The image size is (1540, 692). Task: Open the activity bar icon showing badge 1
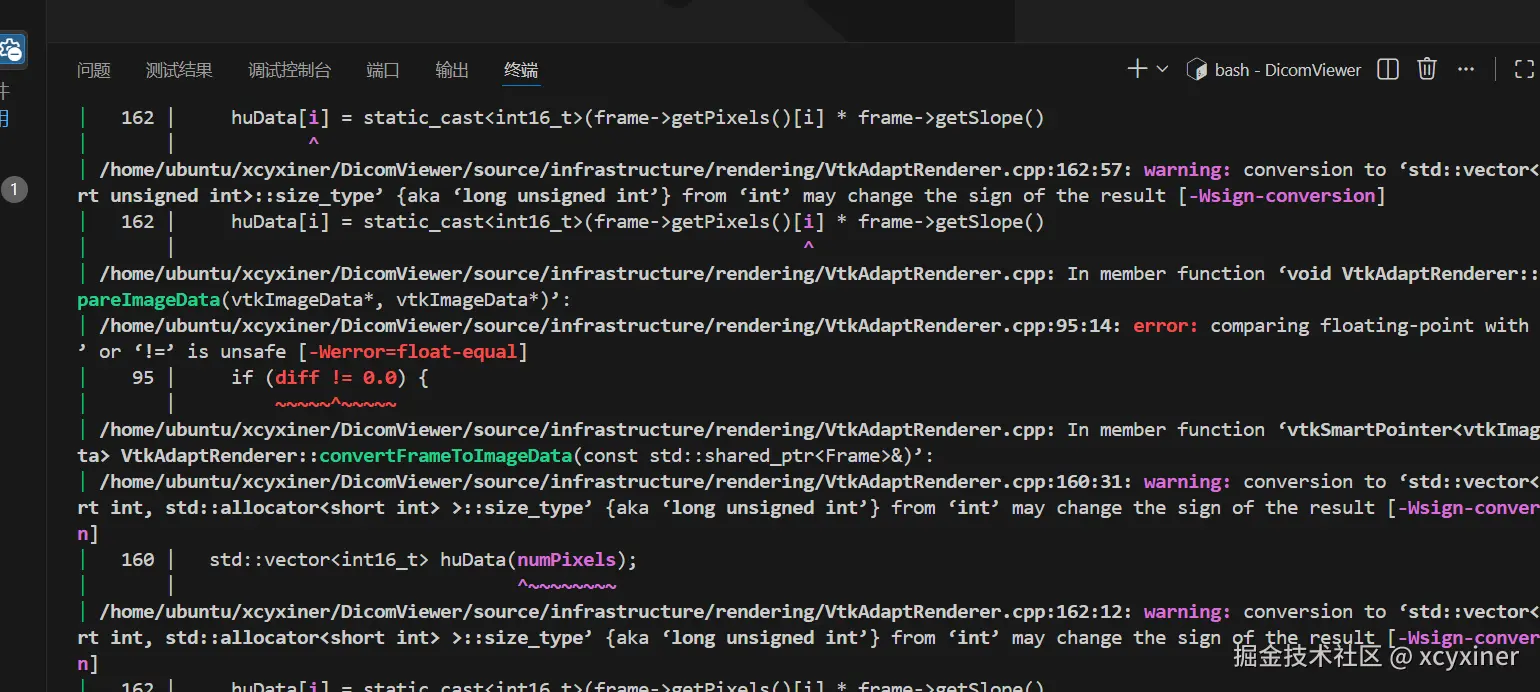tap(14, 189)
